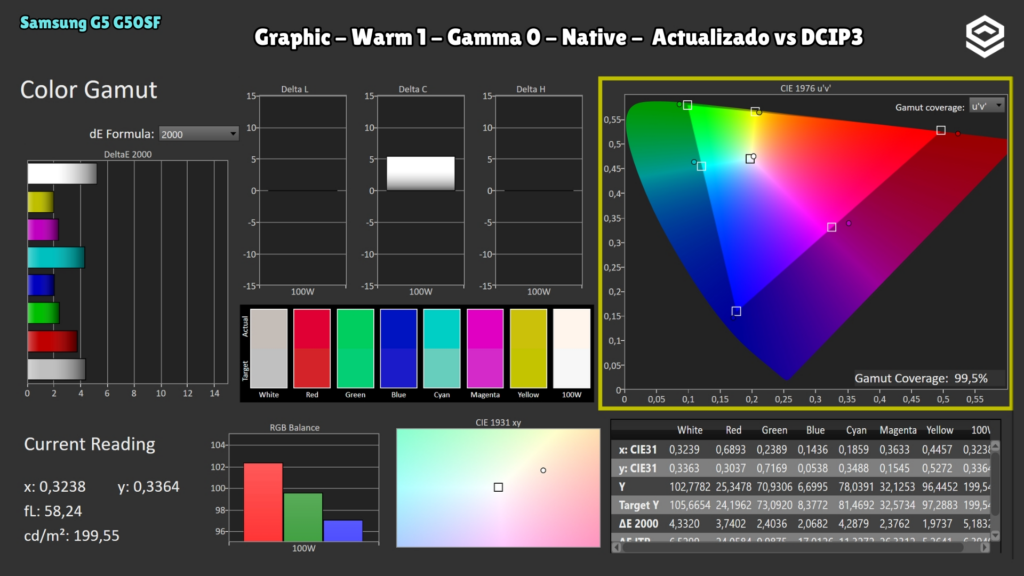Select the White actual/target color swatch
This screenshot has height=576, width=1024.
tap(269, 349)
